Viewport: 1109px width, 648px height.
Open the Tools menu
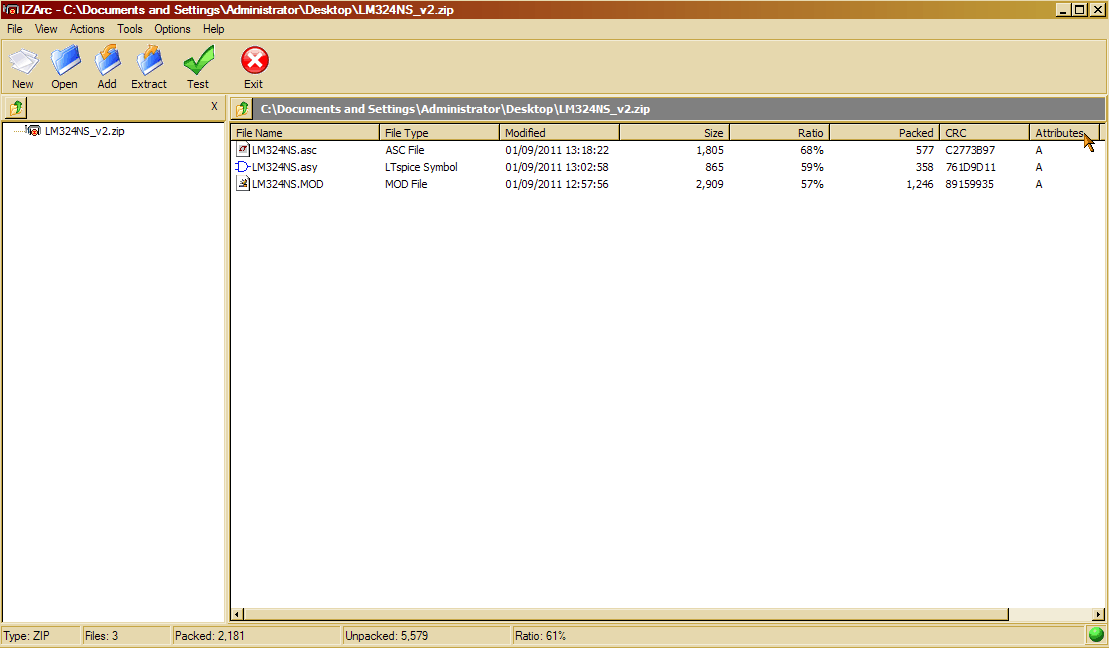click(130, 29)
